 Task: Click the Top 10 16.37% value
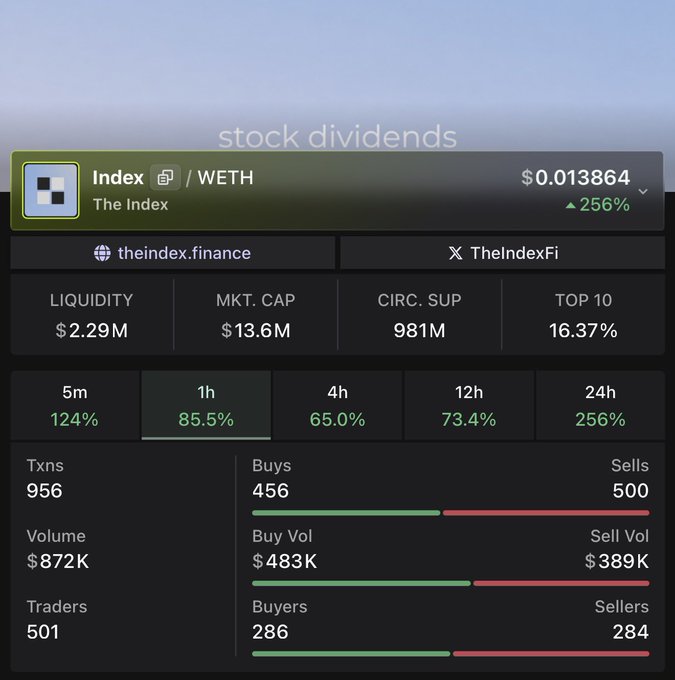pos(583,330)
